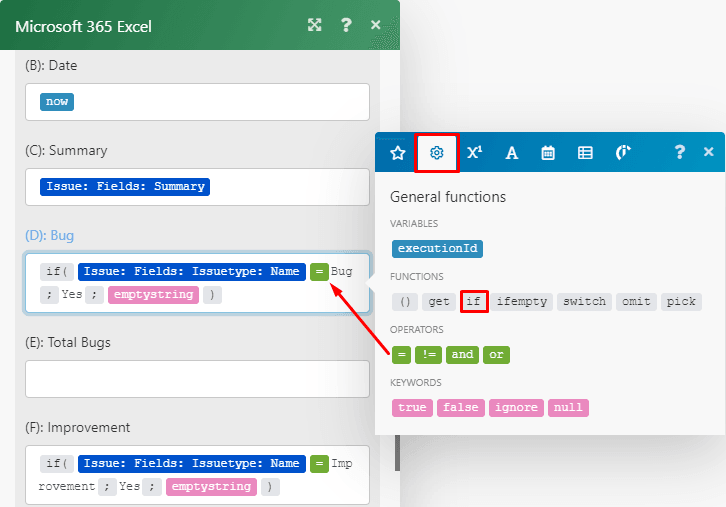Image resolution: width=726 pixels, height=507 pixels.
Task: Select the General functions gear tab
Action: point(436,153)
